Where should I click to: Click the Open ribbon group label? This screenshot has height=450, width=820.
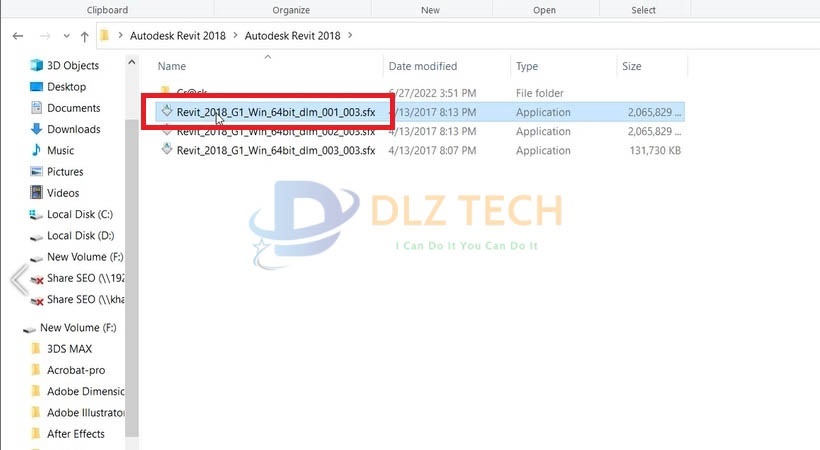click(x=544, y=10)
